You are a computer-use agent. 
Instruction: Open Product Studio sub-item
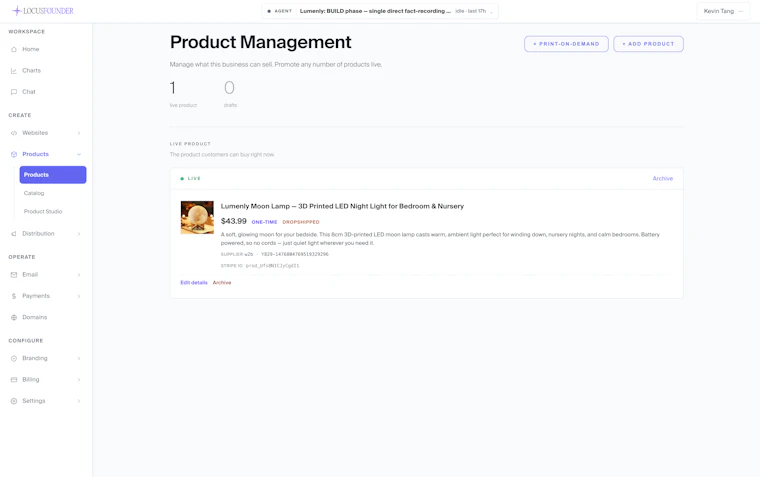tap(43, 212)
